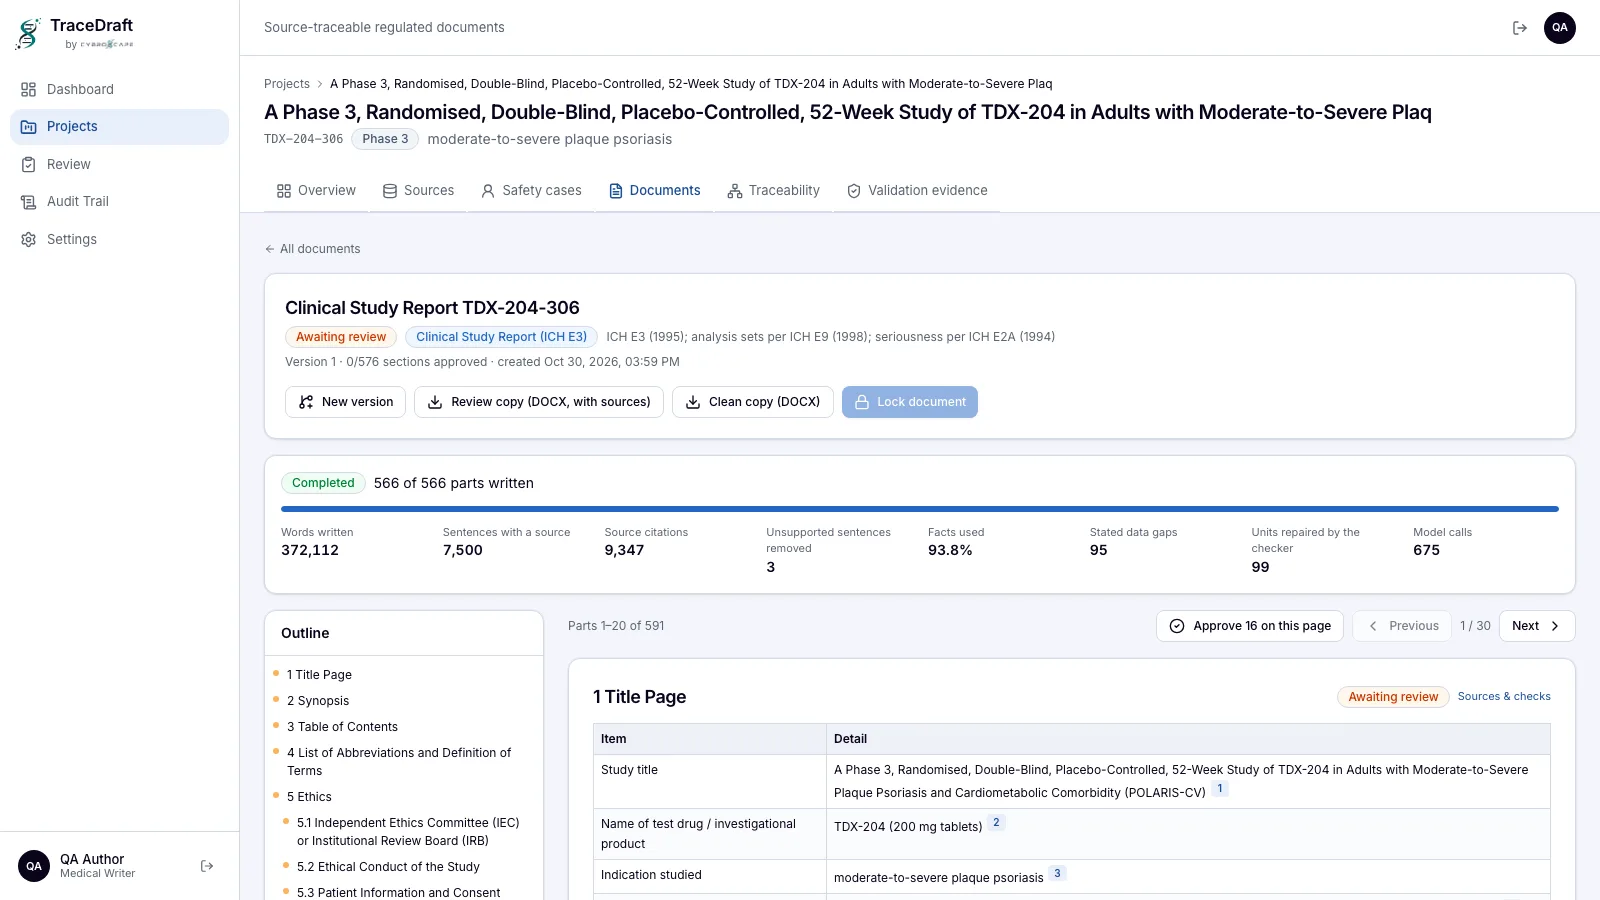1600x900 pixels.
Task: Open Sources & checks for Title Page
Action: tap(1504, 697)
